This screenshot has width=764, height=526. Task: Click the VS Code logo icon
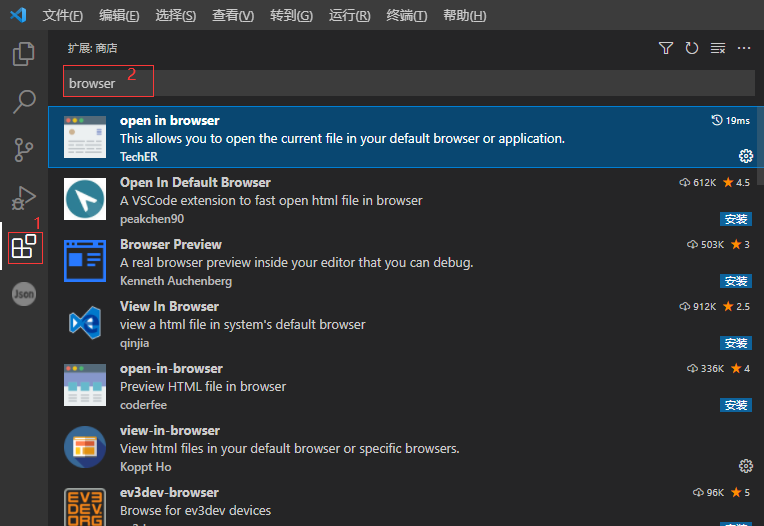coord(18,15)
